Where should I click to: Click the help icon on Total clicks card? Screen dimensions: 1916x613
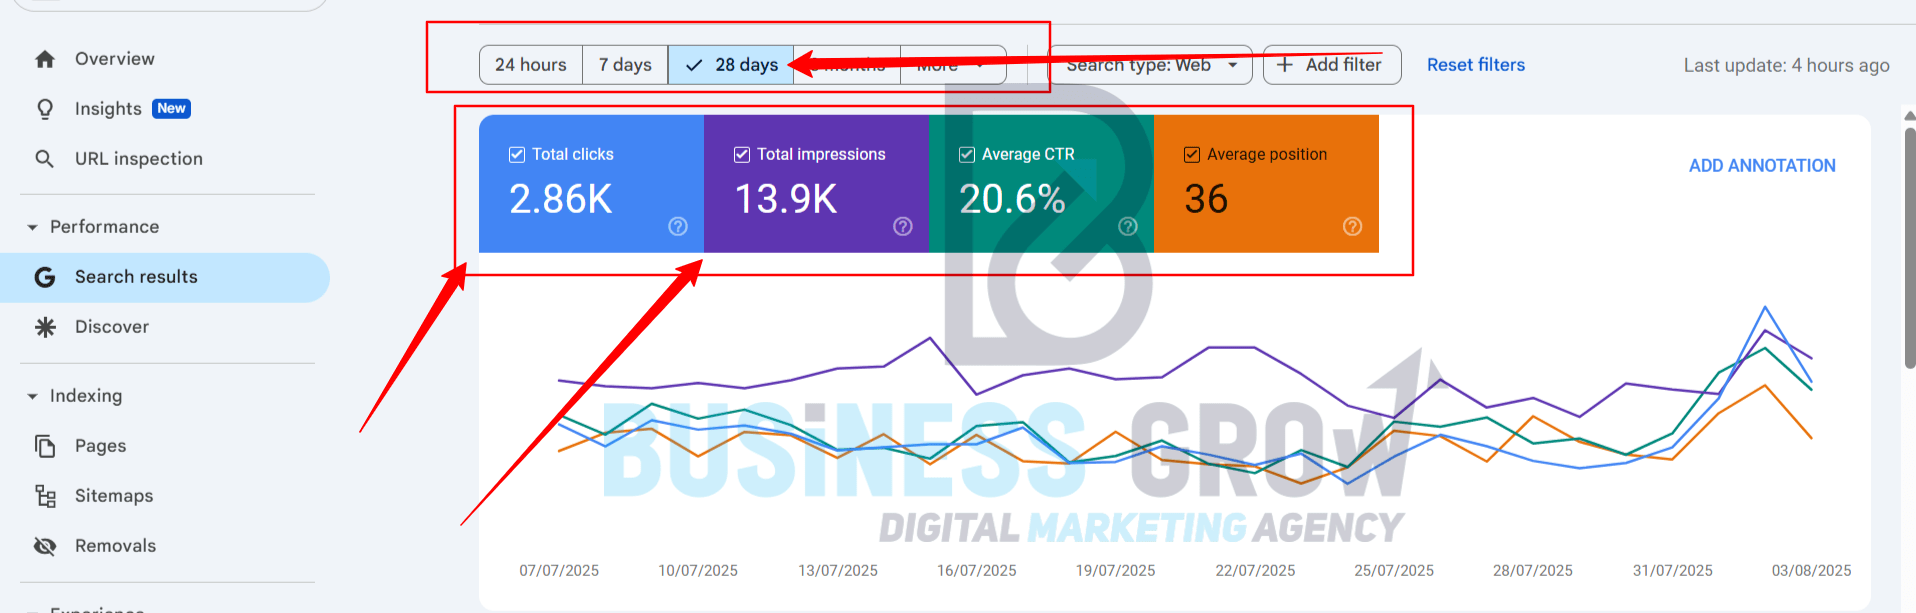coord(678,227)
